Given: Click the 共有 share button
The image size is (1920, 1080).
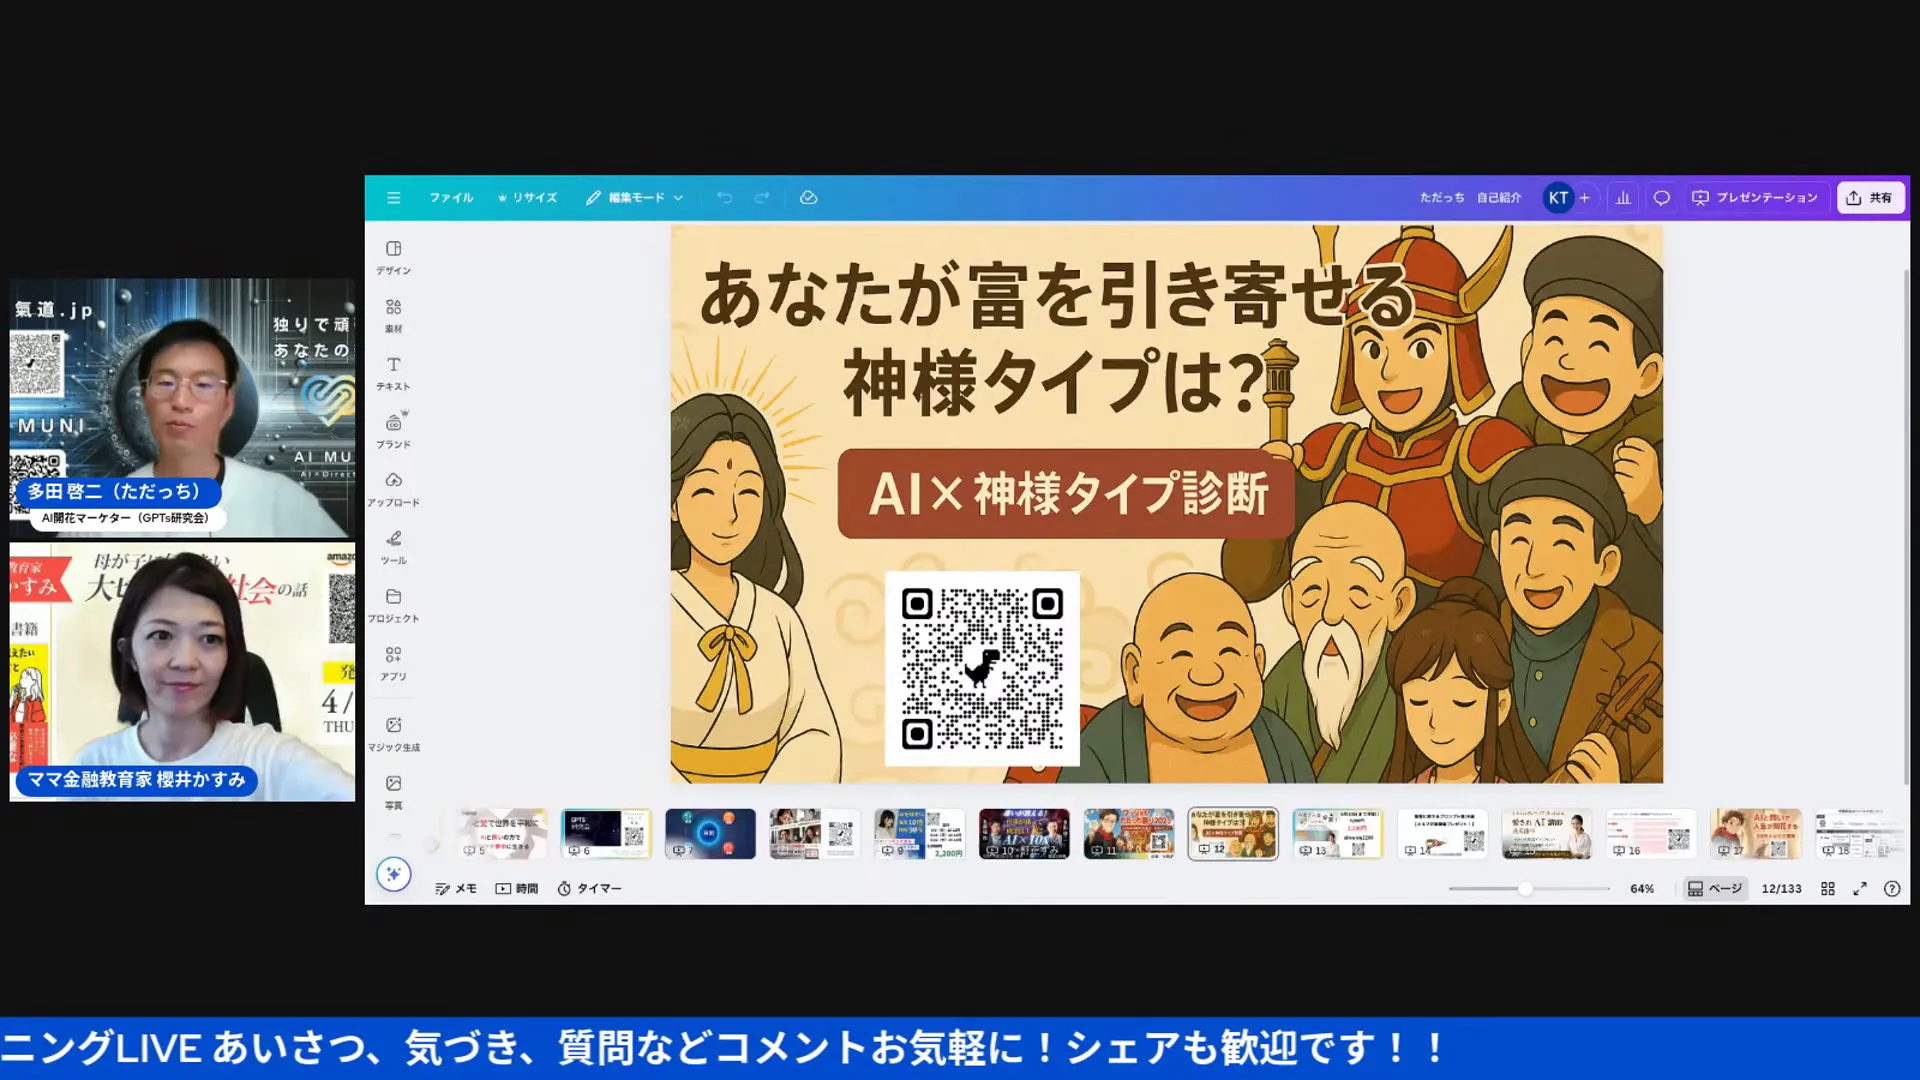Looking at the screenshot, I should tap(1869, 198).
